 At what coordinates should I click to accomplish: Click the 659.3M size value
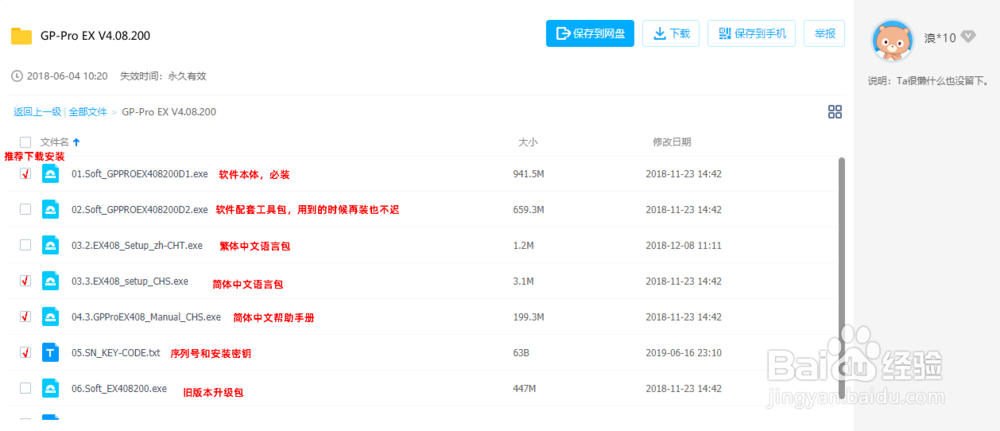(529, 209)
